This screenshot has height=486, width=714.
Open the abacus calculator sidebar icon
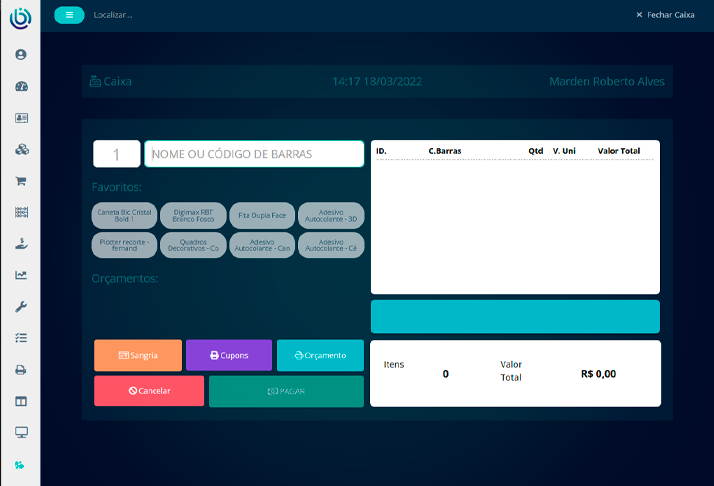20,213
